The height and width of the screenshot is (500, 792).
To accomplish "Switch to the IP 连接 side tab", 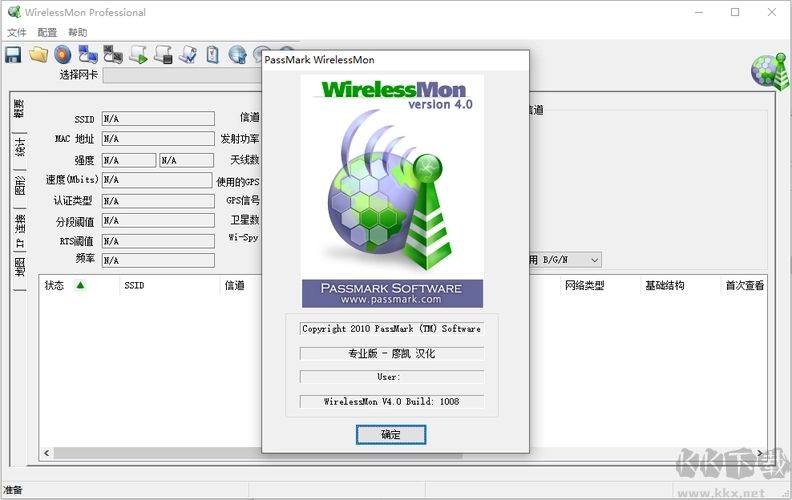I will point(19,230).
